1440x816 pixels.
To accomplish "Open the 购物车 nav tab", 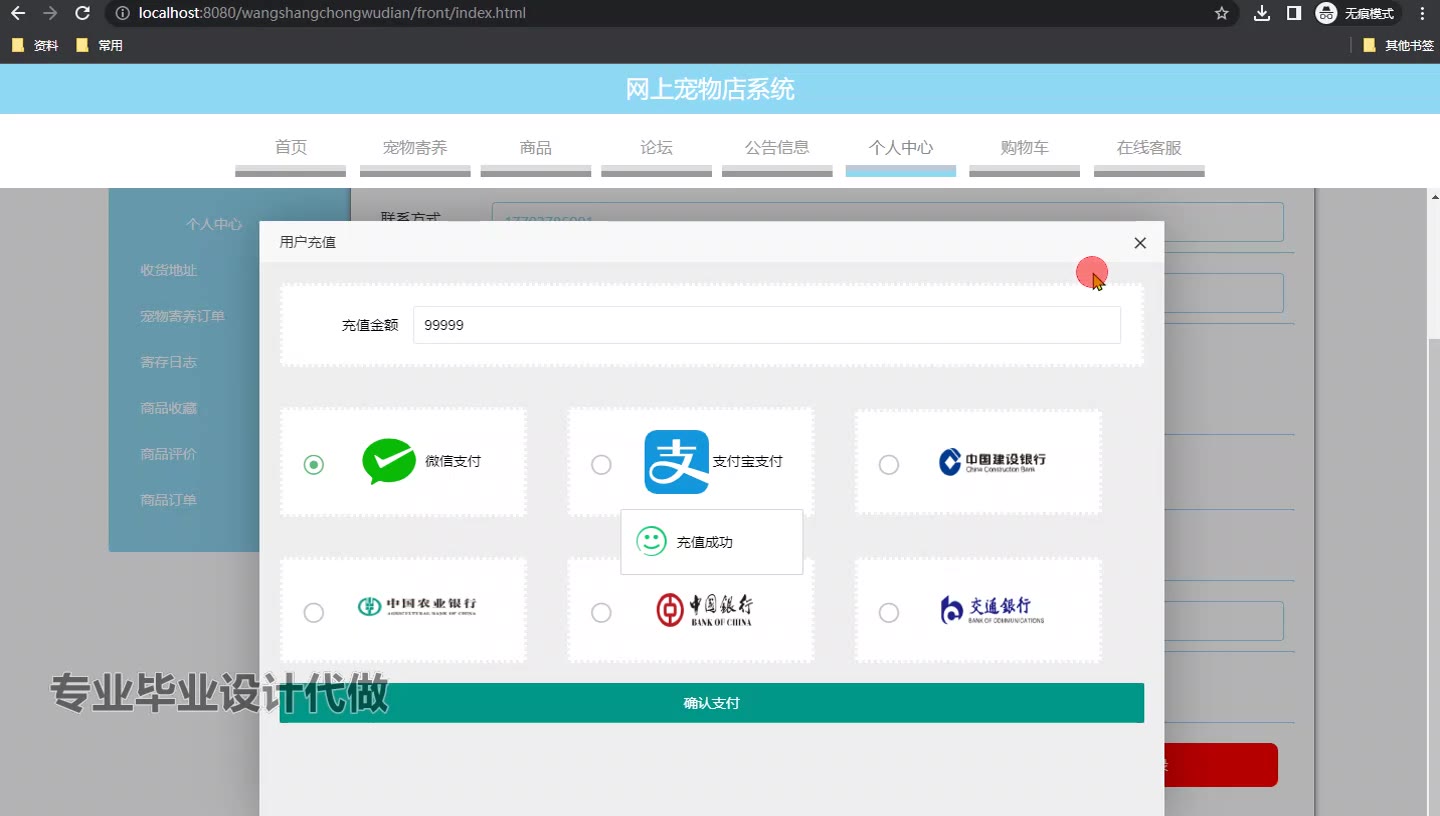I will 1025,148.
